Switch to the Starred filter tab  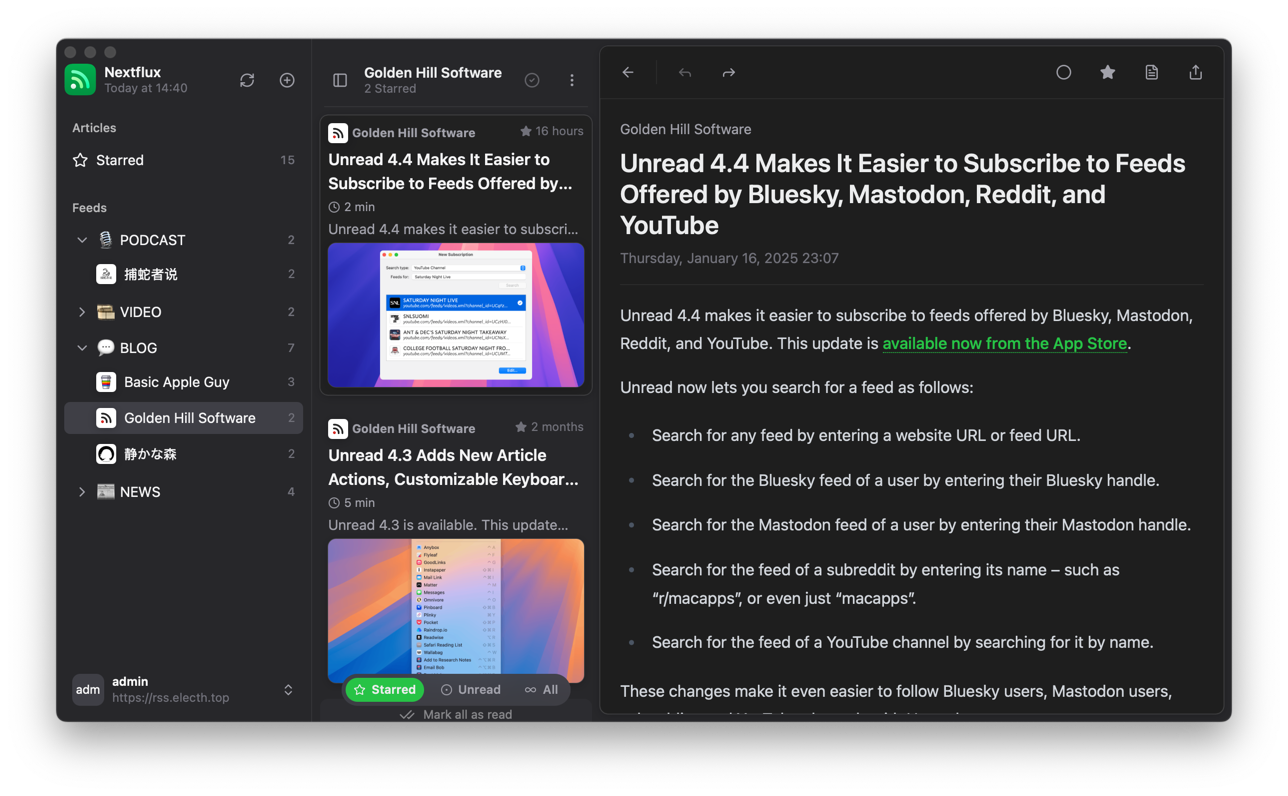click(x=385, y=690)
